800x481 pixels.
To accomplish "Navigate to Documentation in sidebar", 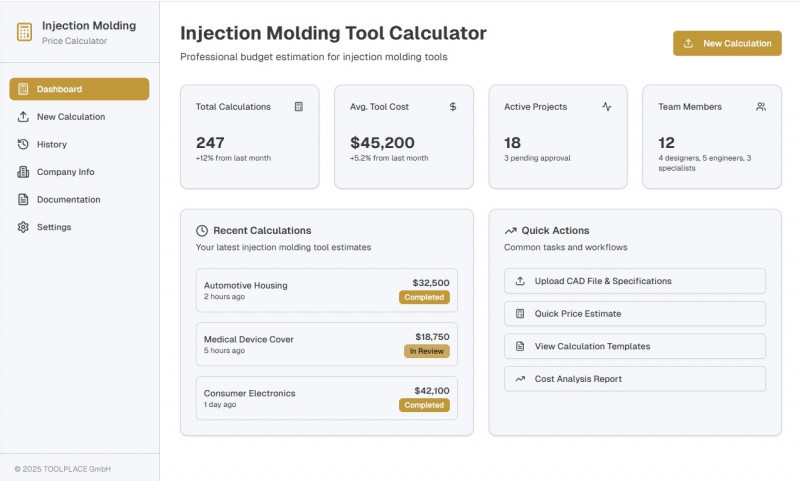I will (x=68, y=199).
